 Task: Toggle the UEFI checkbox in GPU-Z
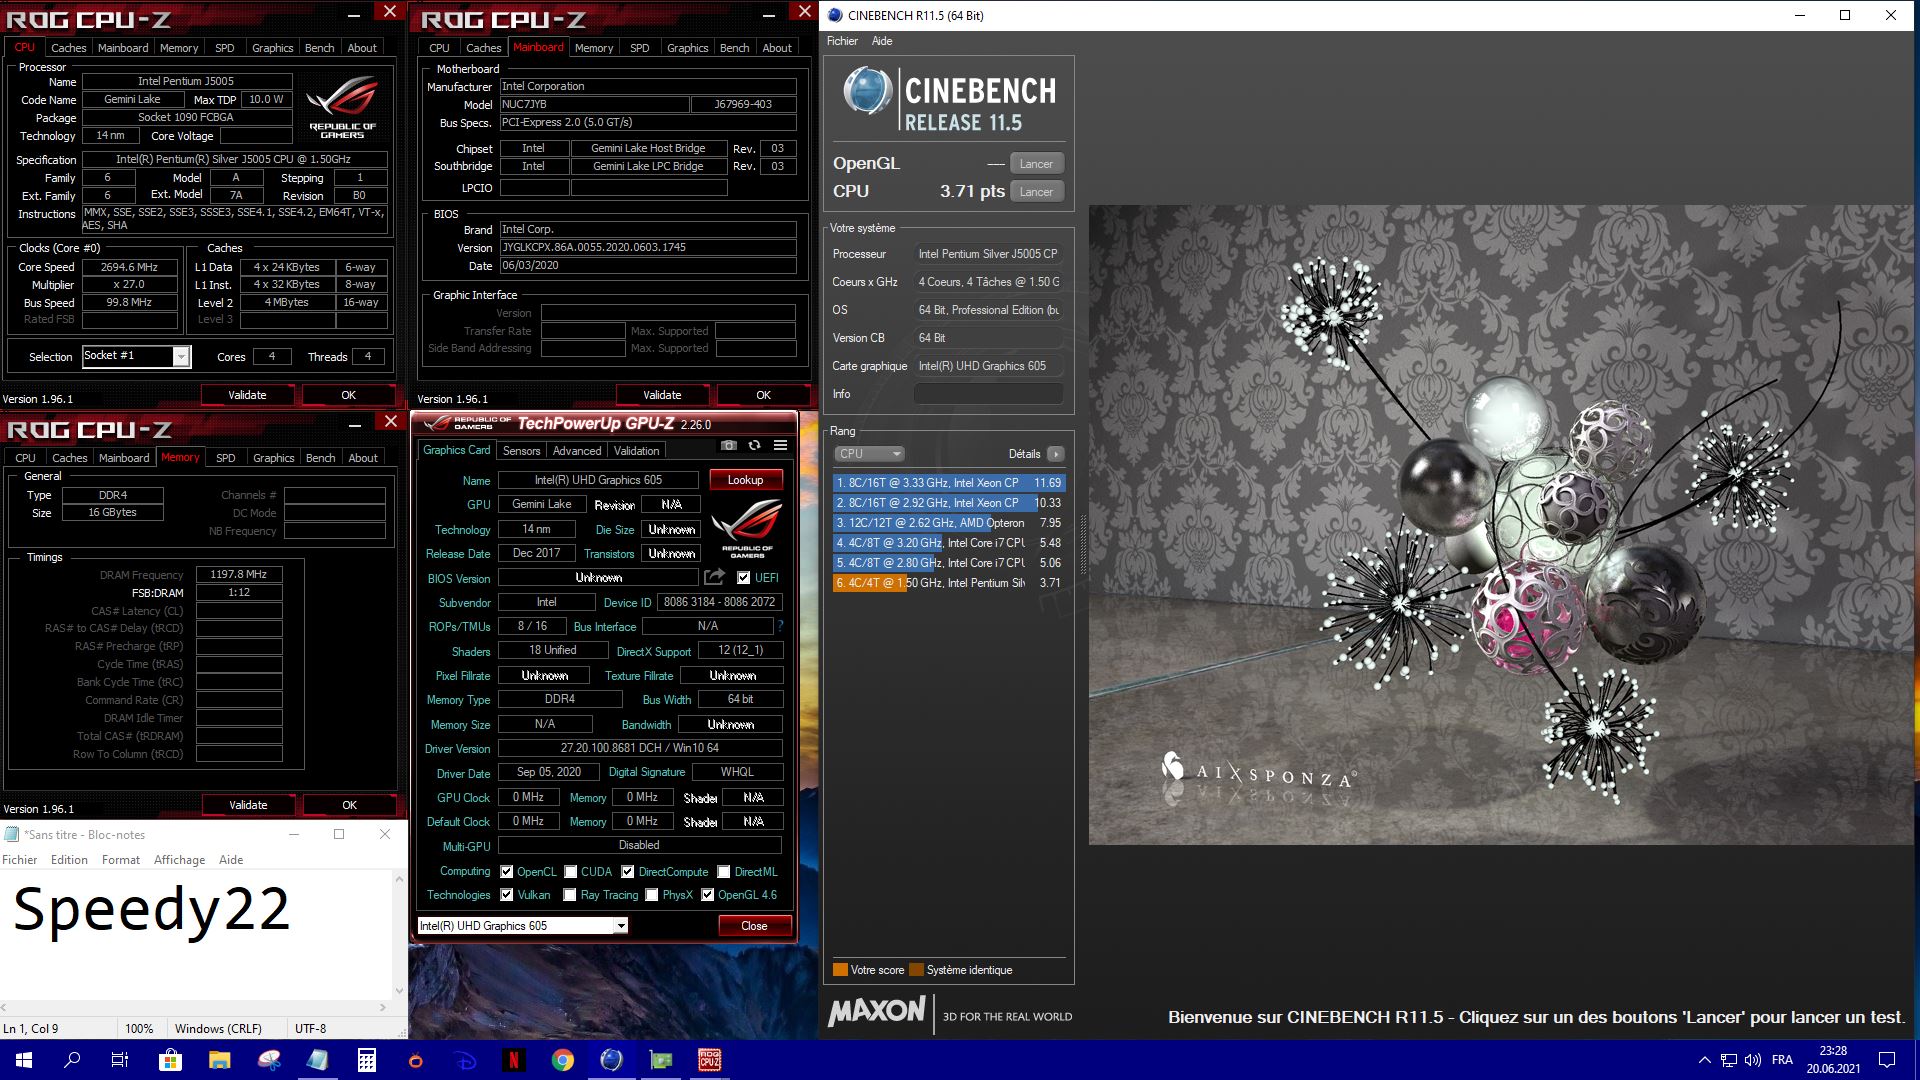pos(743,577)
